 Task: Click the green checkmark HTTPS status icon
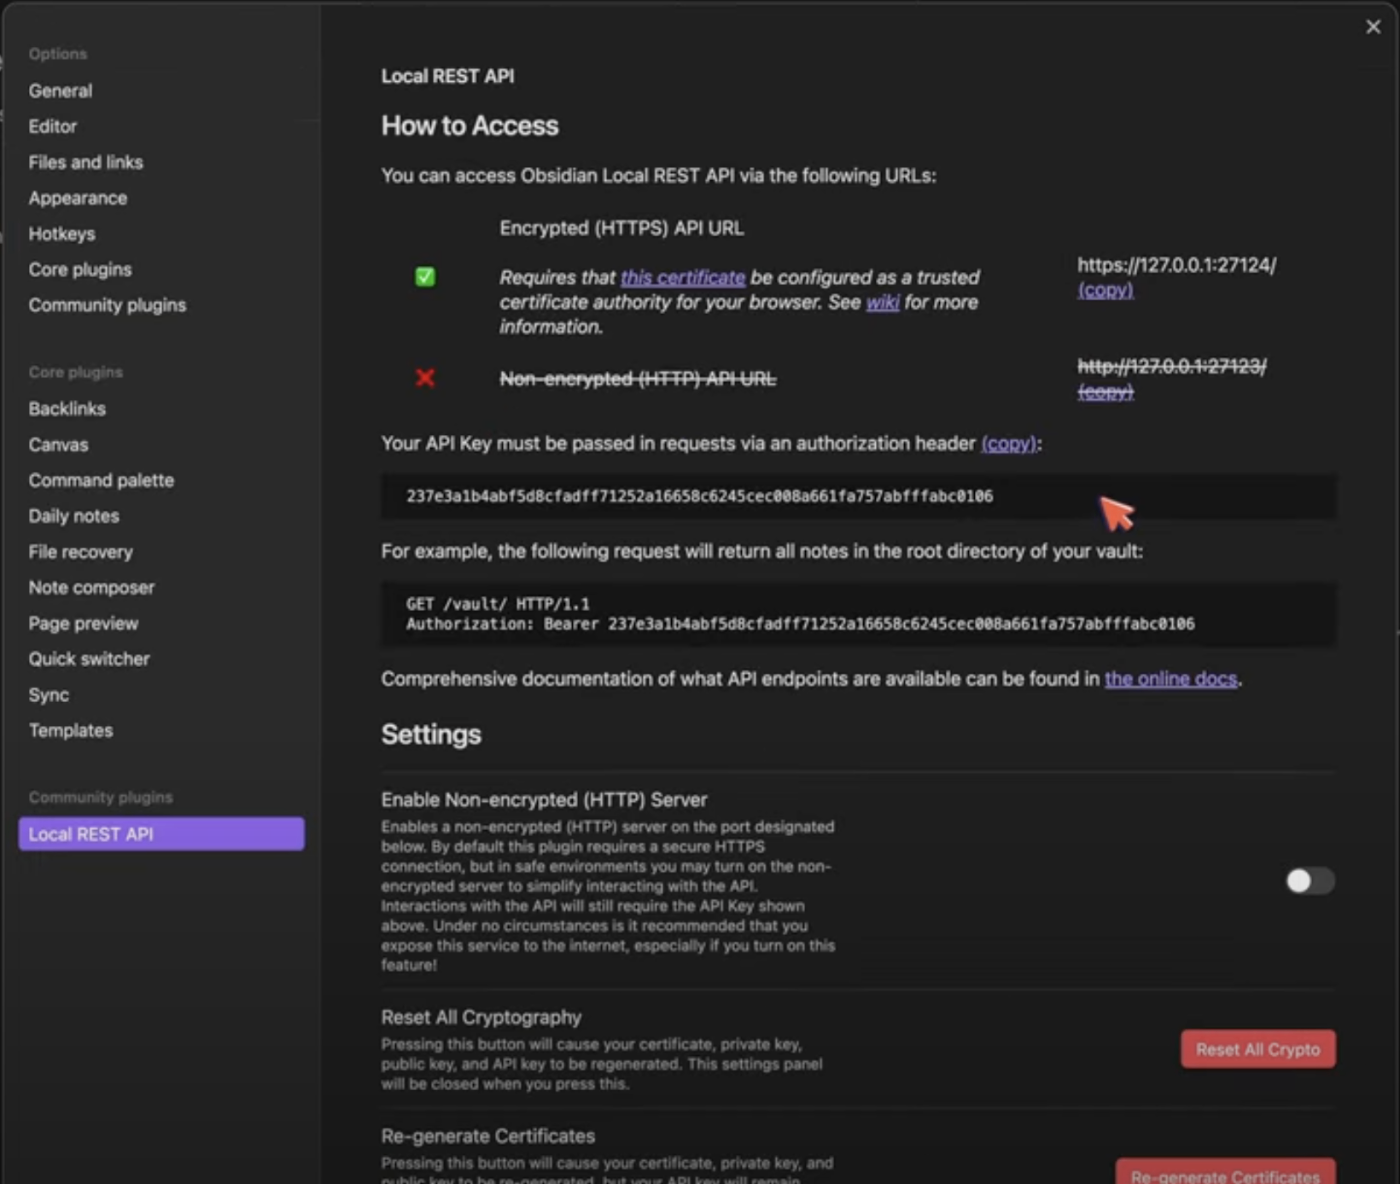point(425,277)
